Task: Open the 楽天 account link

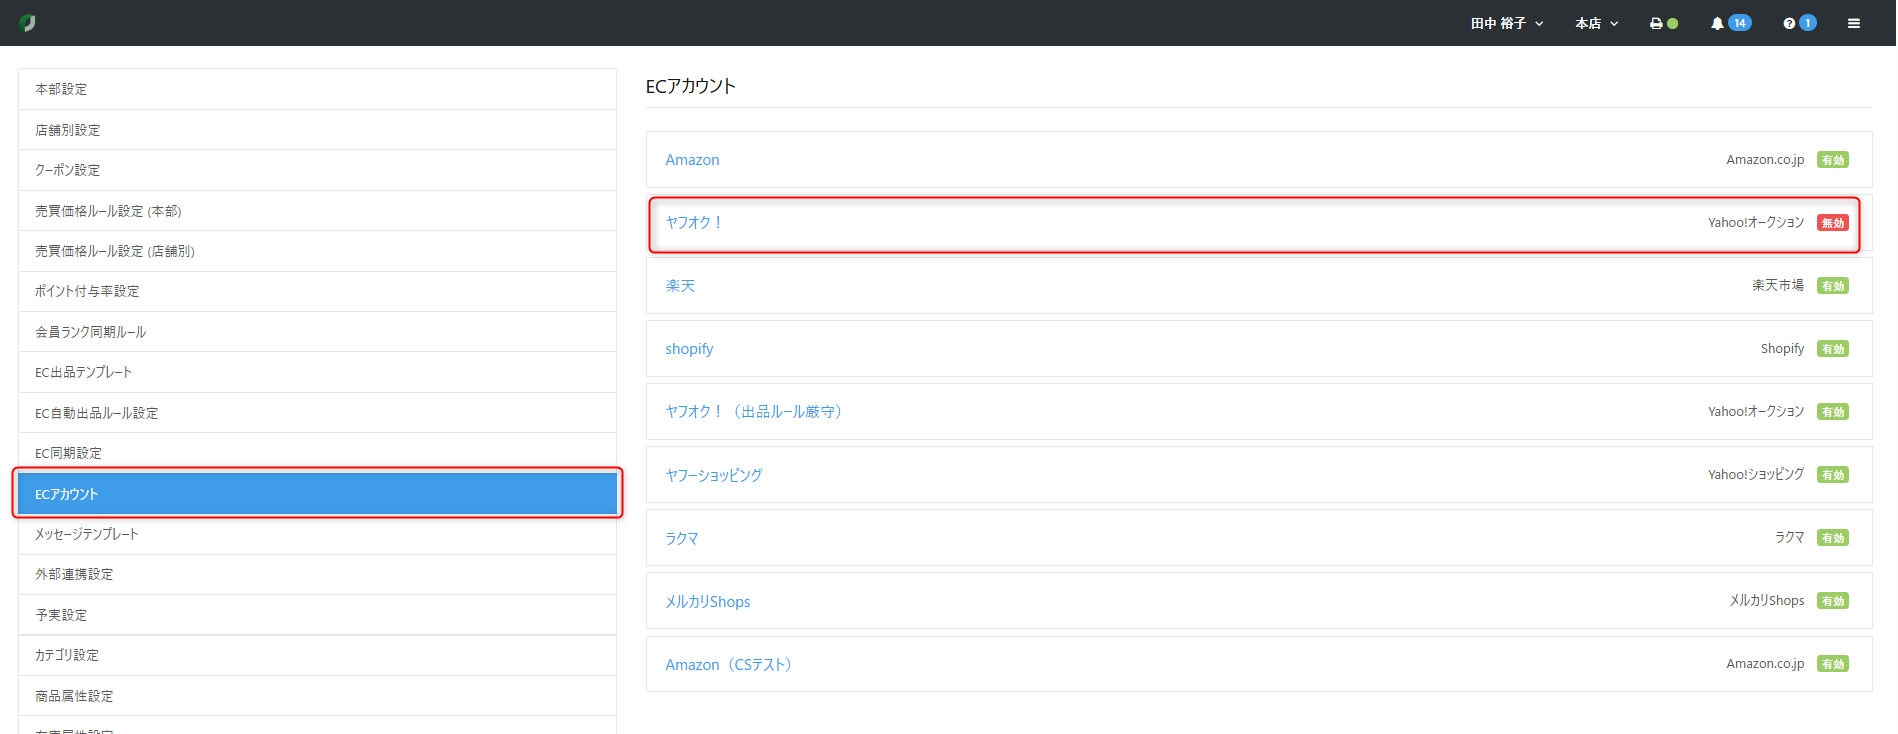Action: pyautogui.click(x=680, y=286)
